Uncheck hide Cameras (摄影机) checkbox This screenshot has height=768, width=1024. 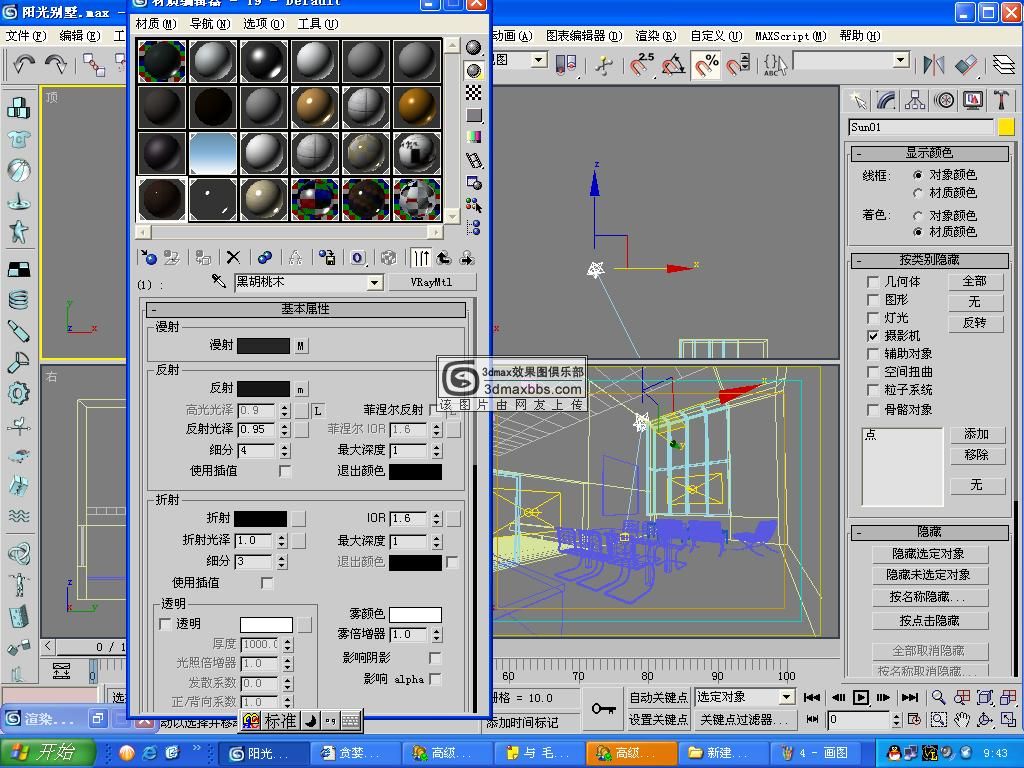(872, 336)
